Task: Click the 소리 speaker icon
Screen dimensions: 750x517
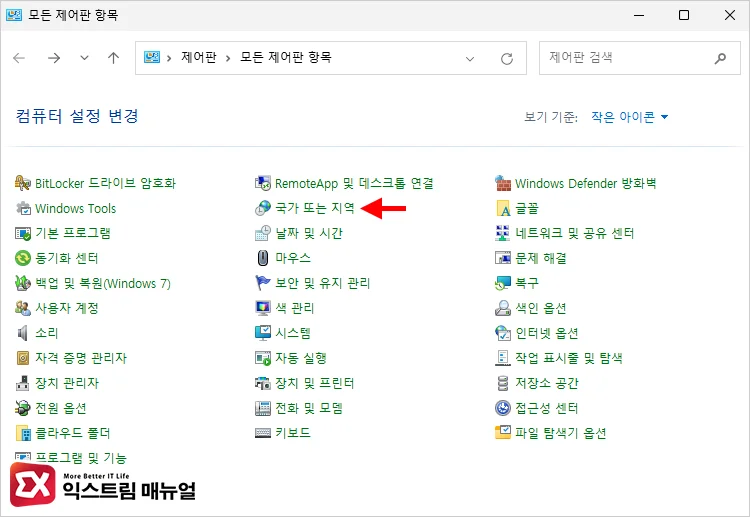Action: click(22, 333)
